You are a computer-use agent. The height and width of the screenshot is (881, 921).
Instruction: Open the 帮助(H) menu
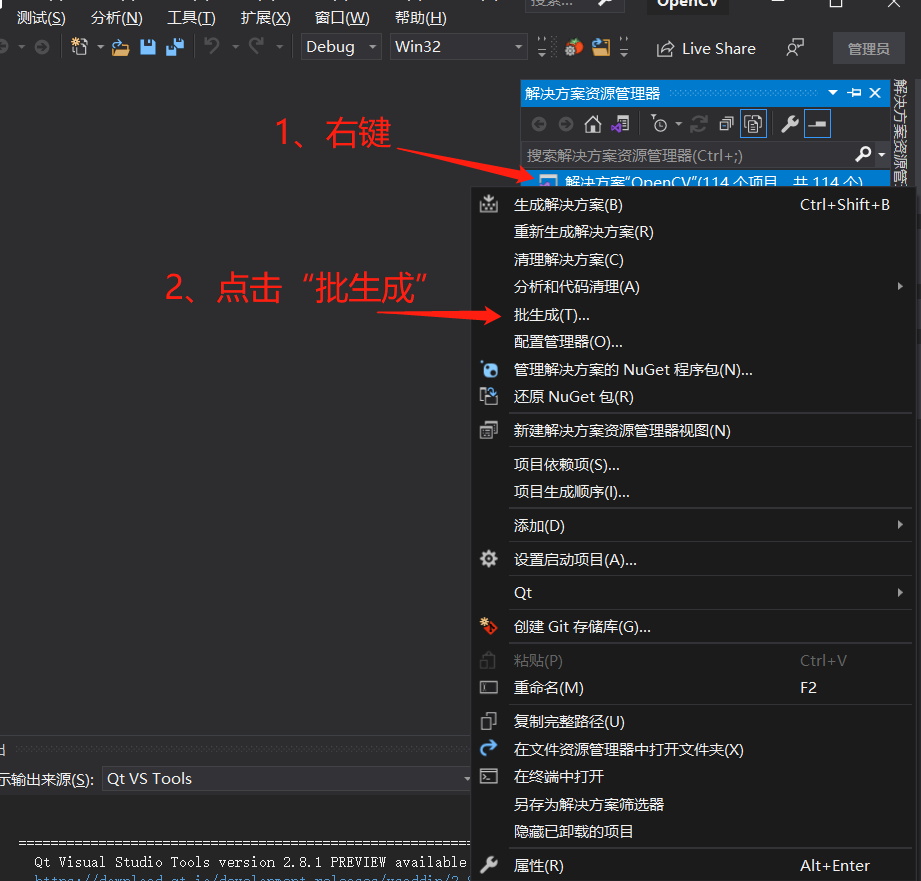[x=421, y=18]
